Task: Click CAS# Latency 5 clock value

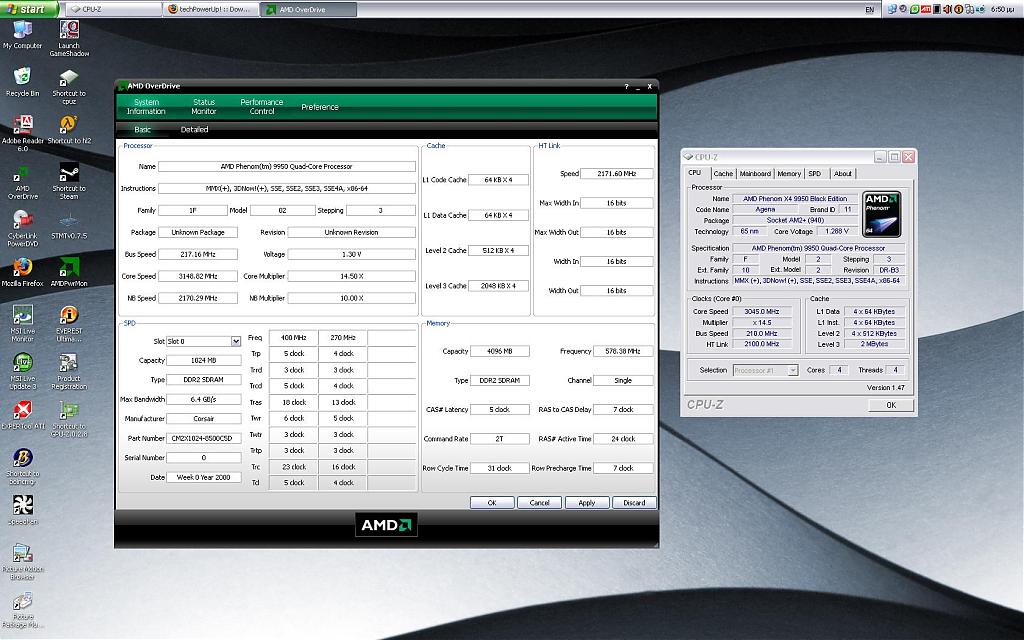Action: 500,409
